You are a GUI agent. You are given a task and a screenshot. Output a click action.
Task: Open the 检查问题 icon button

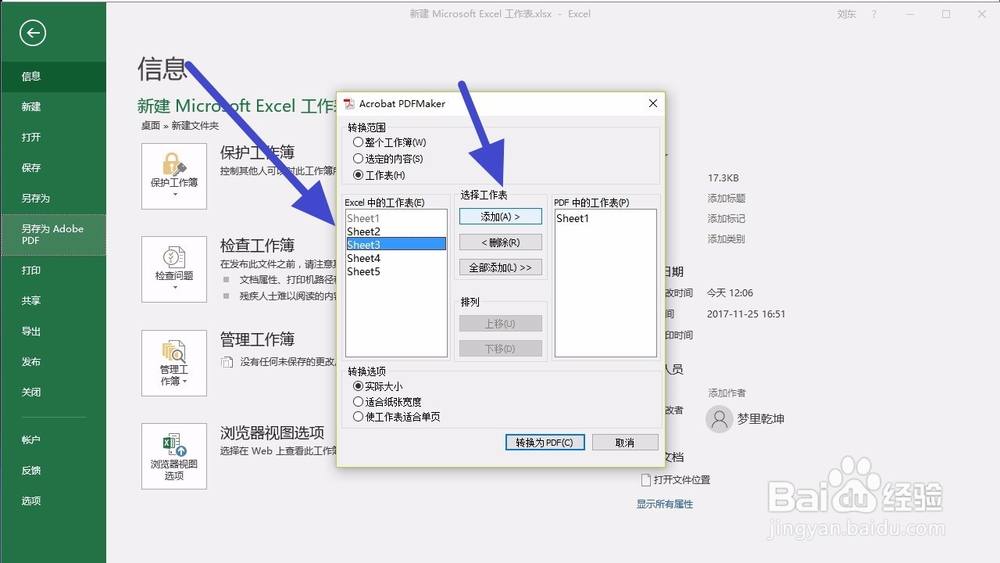click(174, 269)
